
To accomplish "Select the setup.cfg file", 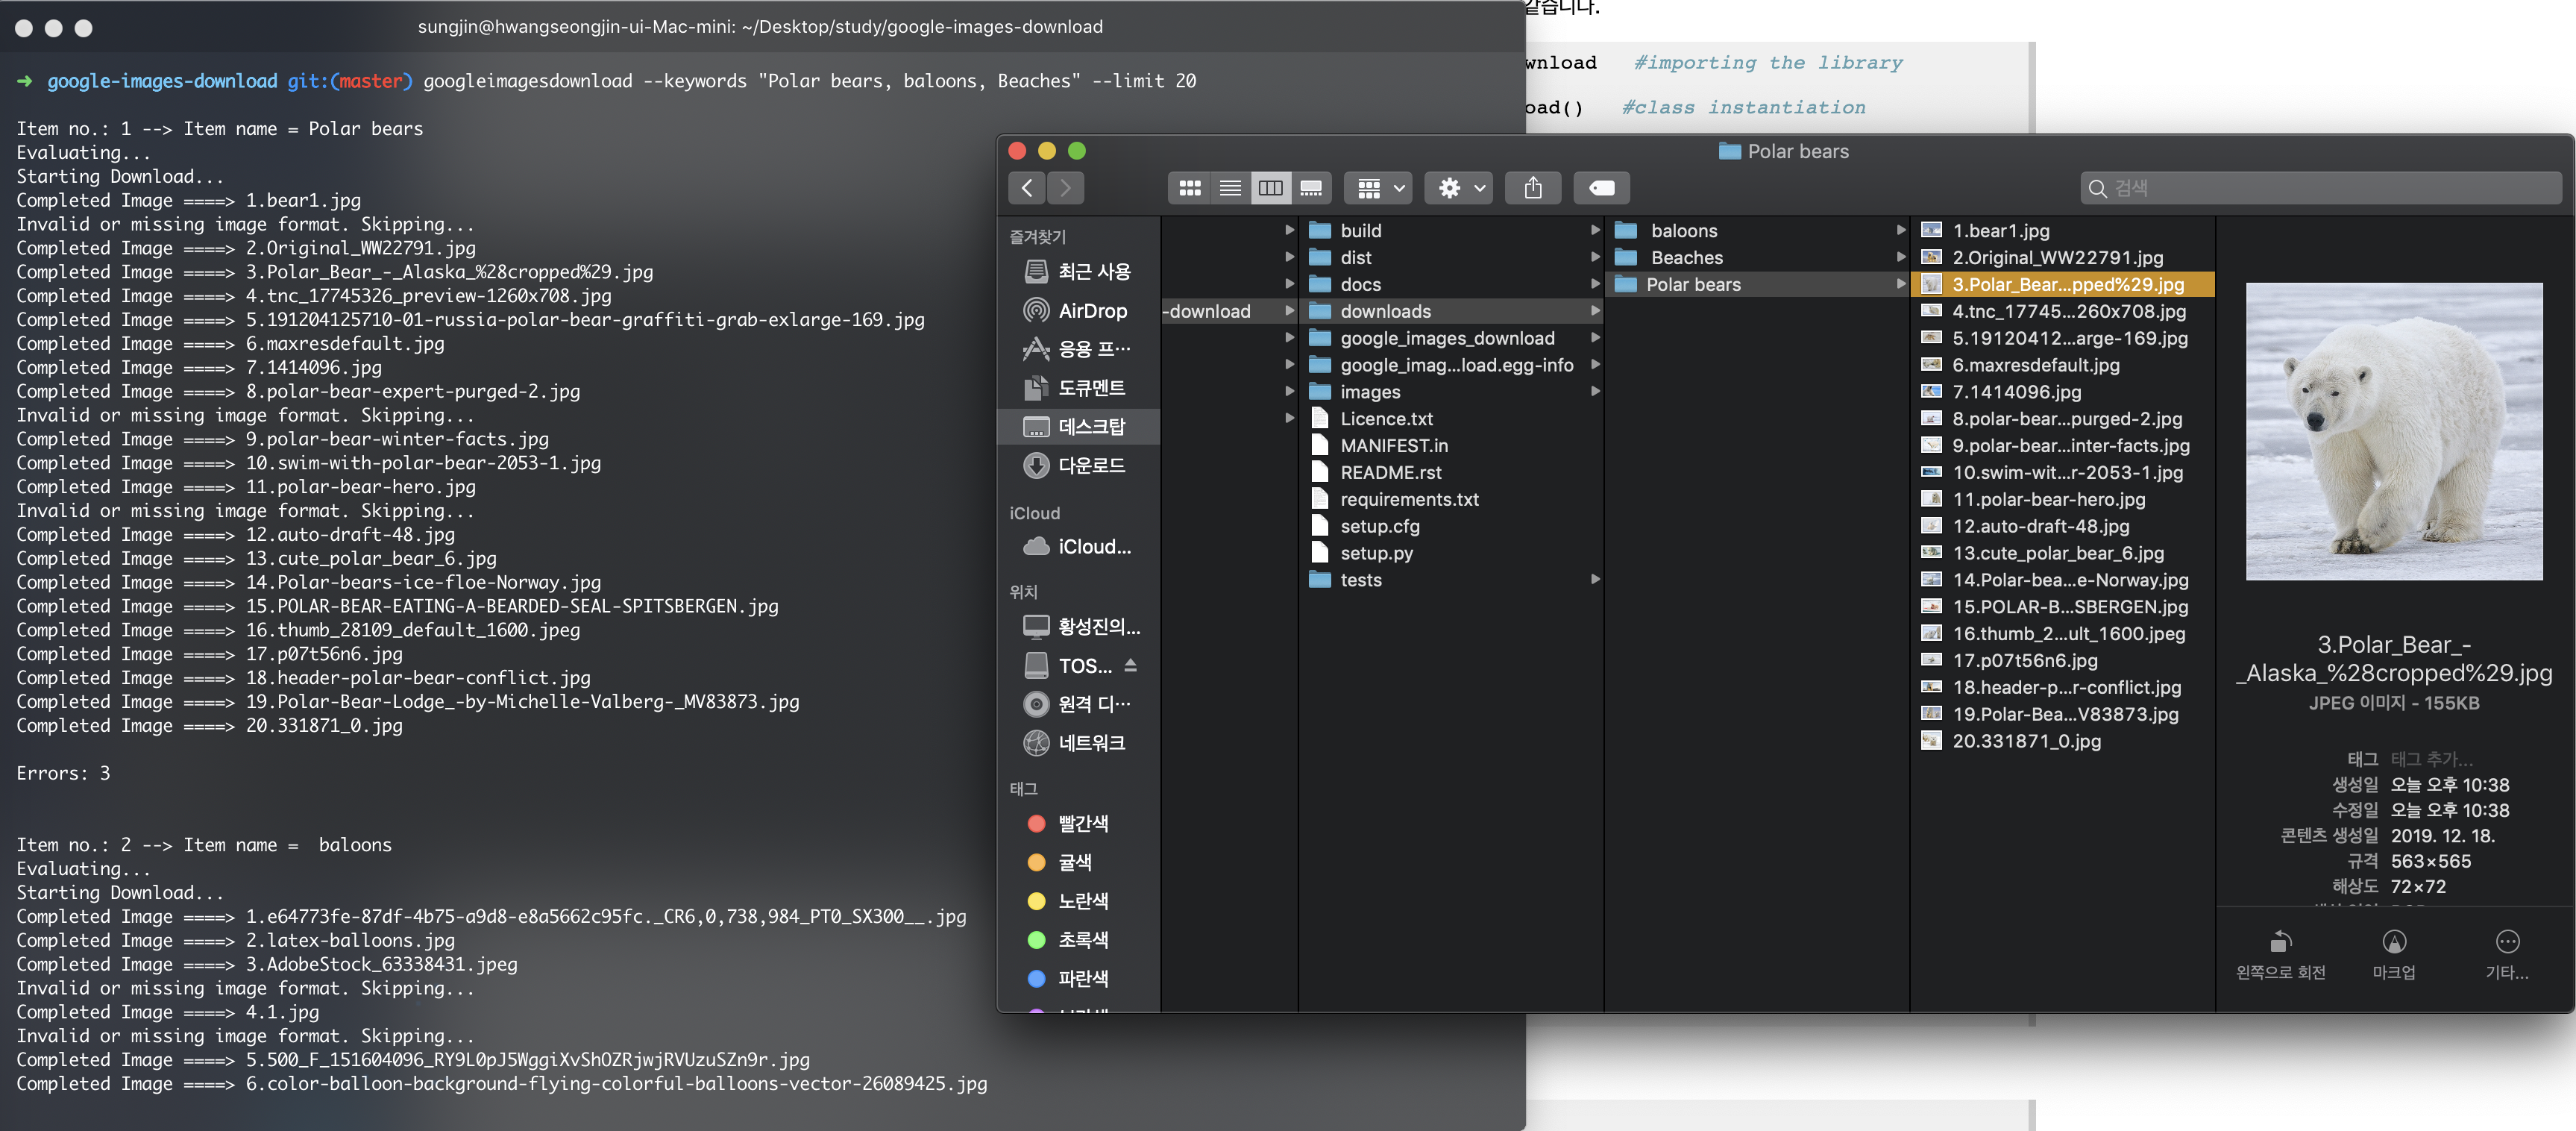I will [x=1451, y=527].
